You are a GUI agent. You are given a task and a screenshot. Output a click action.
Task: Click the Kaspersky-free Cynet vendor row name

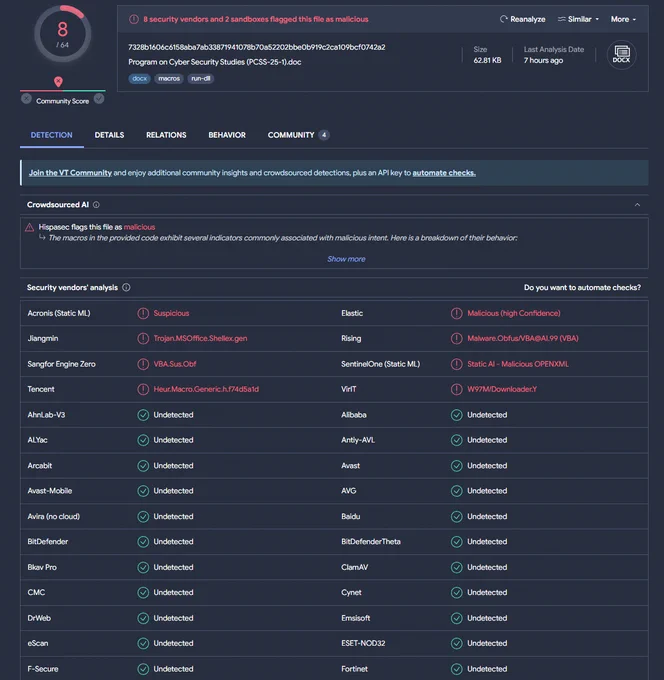(351, 592)
